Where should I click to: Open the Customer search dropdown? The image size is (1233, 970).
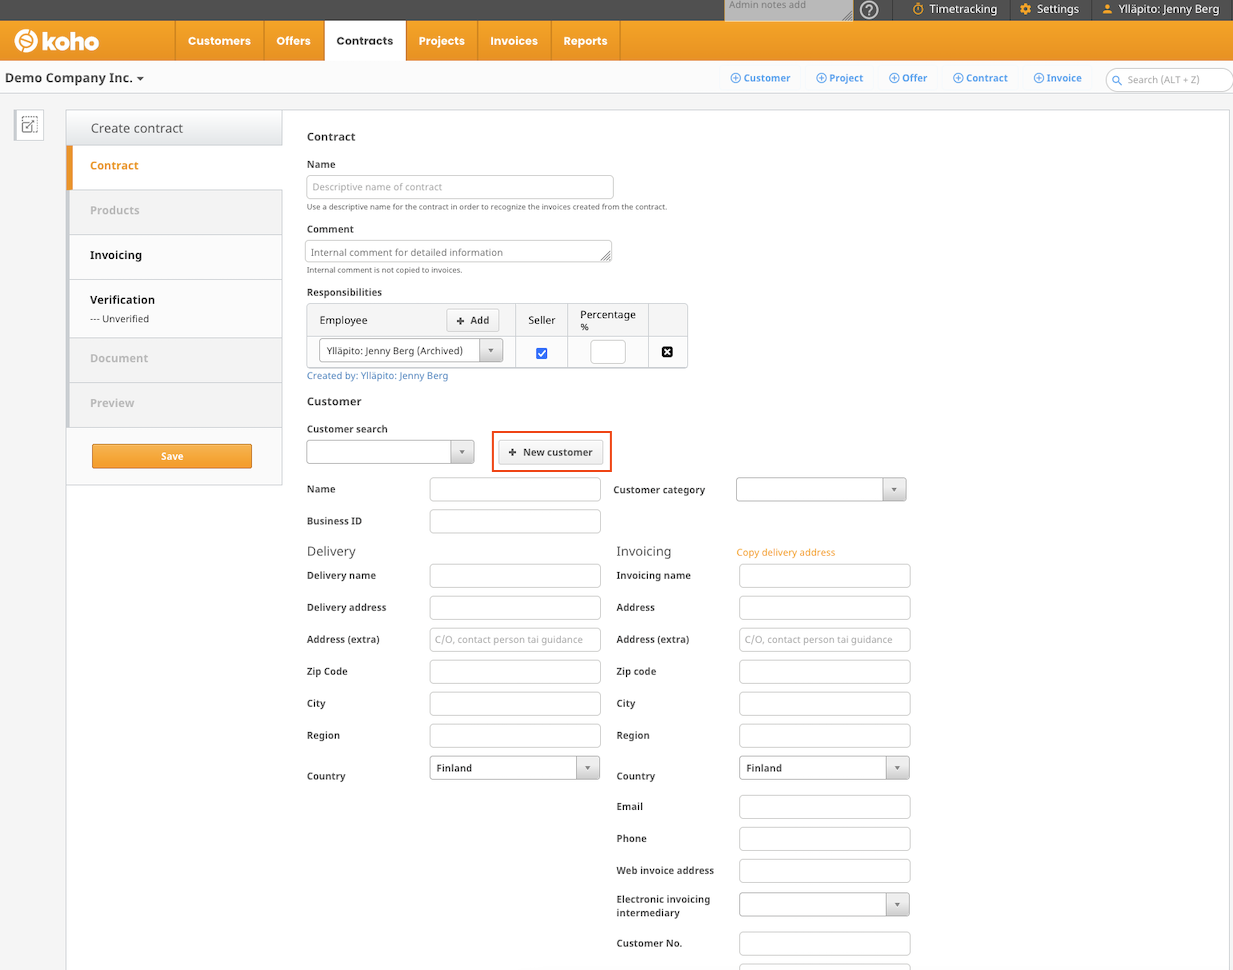click(x=390, y=452)
